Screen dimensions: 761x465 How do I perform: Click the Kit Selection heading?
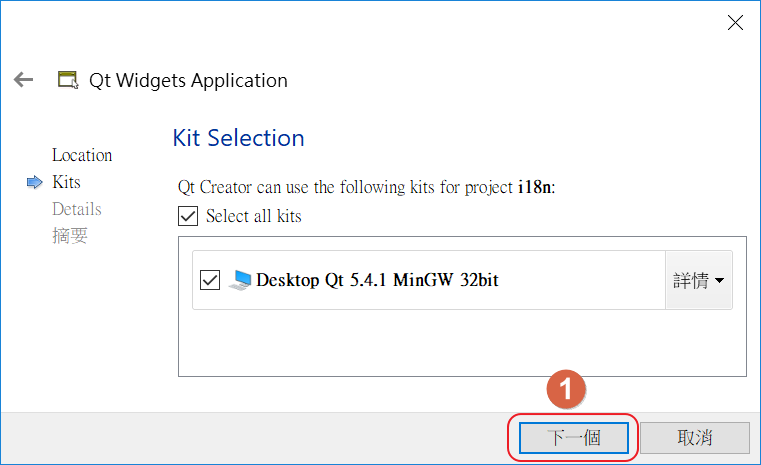click(238, 138)
